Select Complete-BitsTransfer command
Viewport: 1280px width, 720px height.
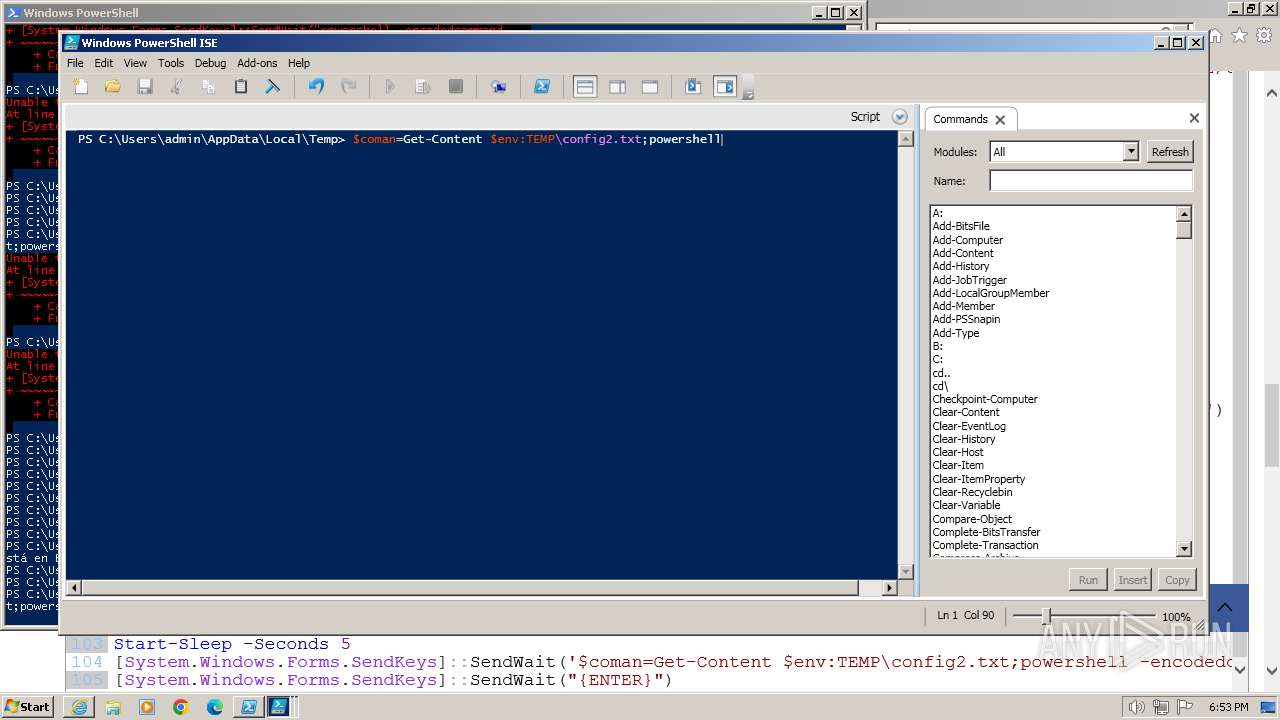[986, 532]
